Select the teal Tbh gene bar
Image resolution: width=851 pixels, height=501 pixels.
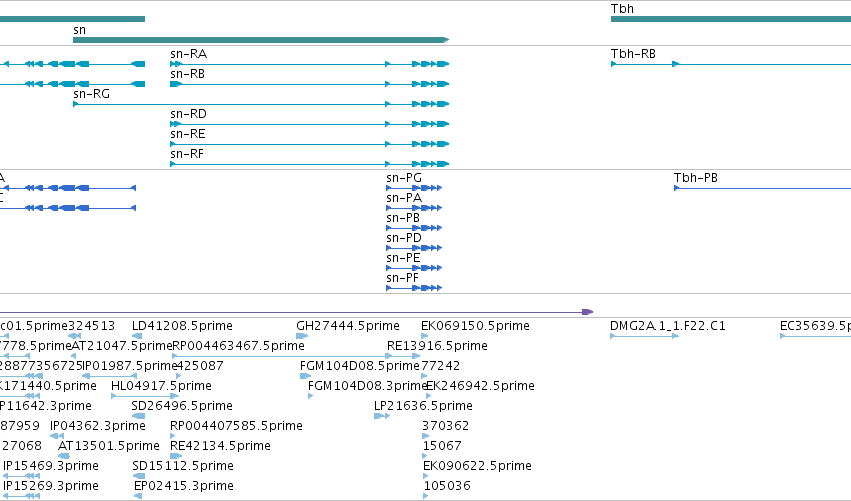[x=731, y=19]
